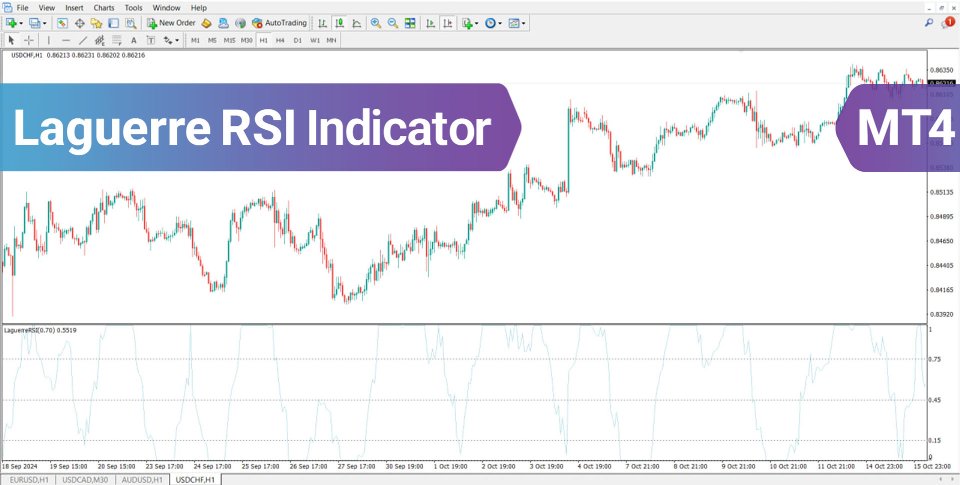Toggle chart shift from right edge
The height and width of the screenshot is (485, 960).
(448, 23)
